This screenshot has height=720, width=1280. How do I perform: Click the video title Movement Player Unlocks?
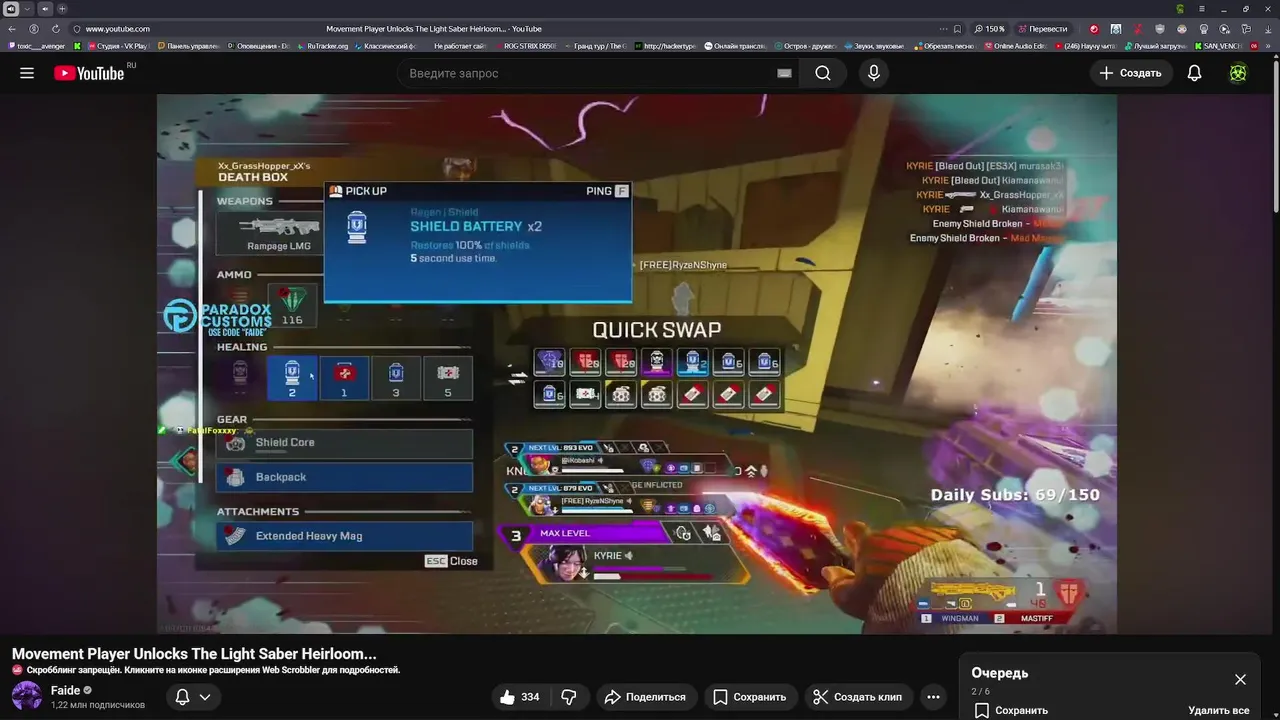pos(194,654)
